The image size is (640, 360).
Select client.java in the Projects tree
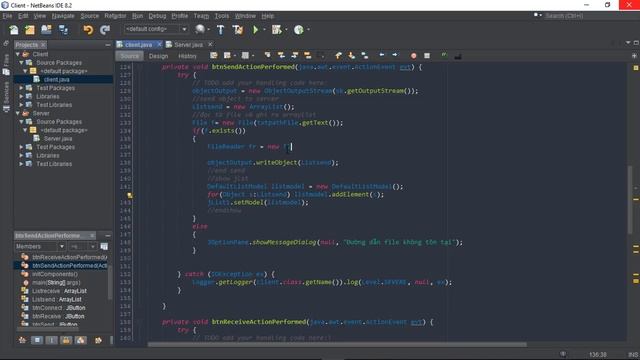(56, 80)
